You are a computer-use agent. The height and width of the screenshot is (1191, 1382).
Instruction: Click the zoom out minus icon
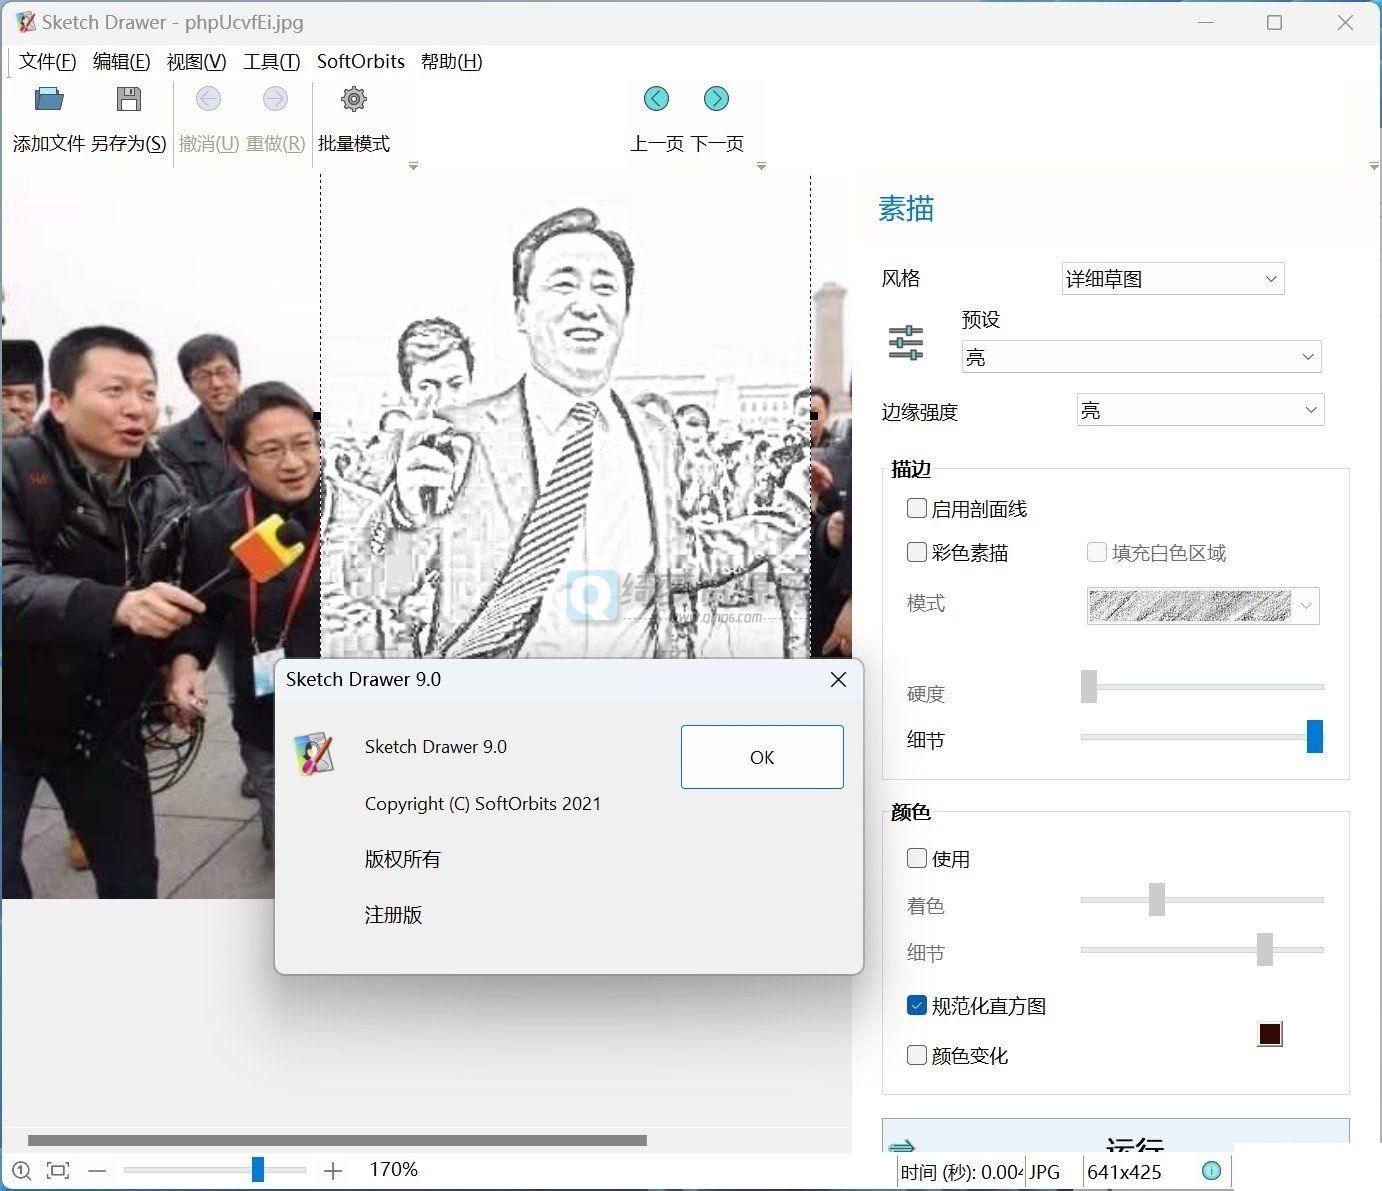click(x=97, y=1170)
